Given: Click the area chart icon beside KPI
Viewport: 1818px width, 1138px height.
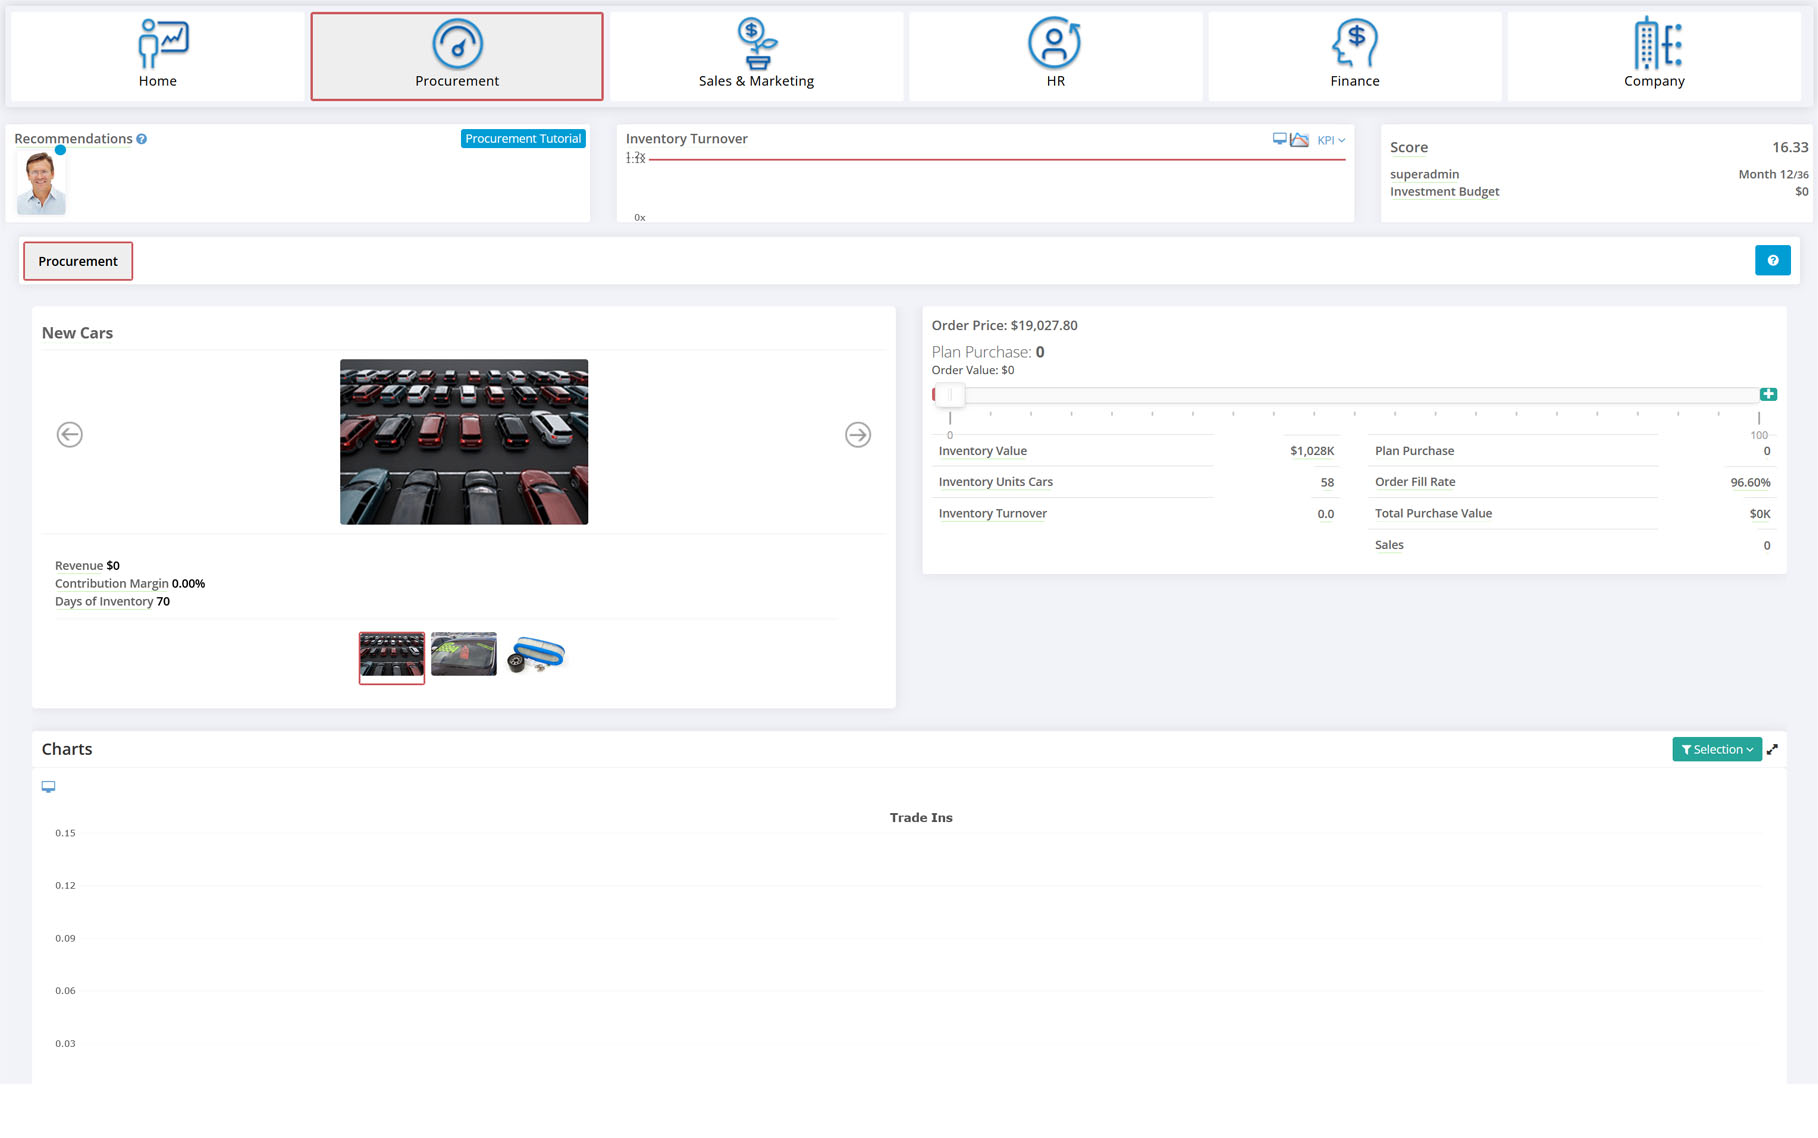Looking at the screenshot, I should pyautogui.click(x=1299, y=140).
